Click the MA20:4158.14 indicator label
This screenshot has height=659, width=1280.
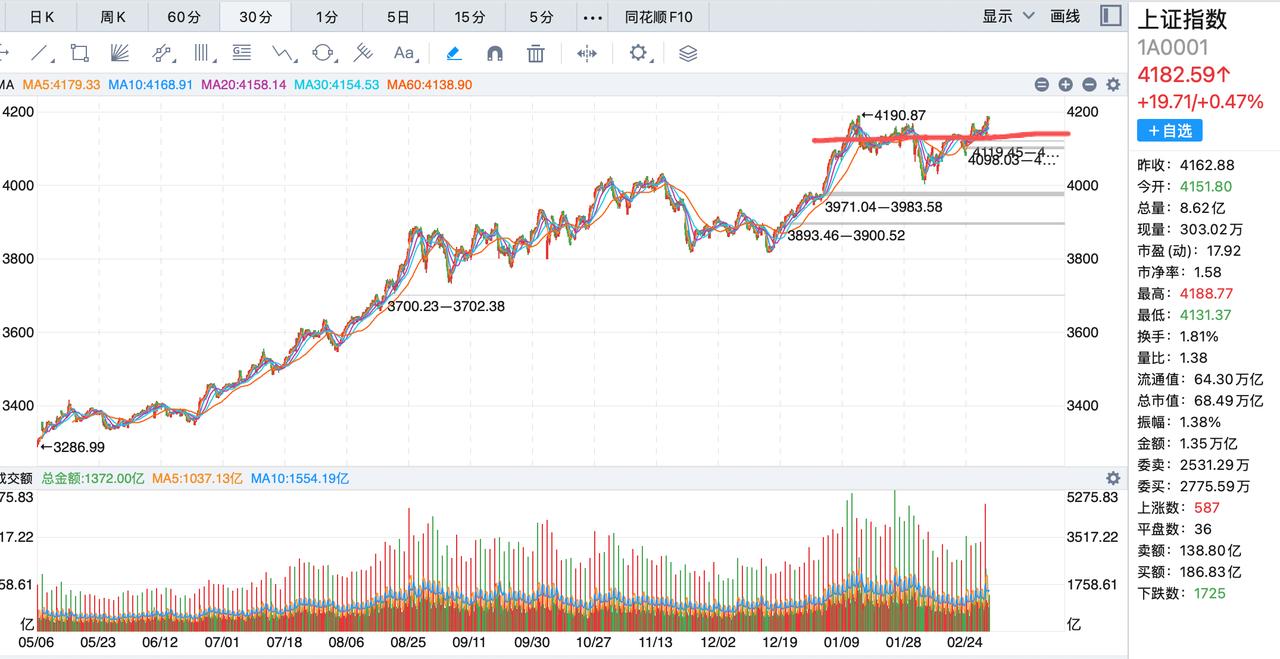(x=244, y=85)
